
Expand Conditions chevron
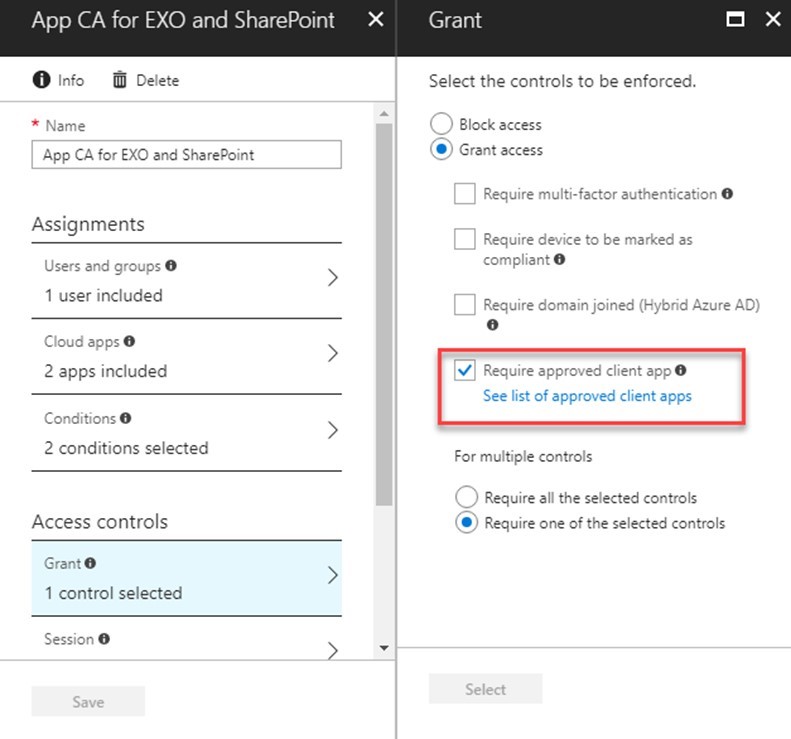pyautogui.click(x=332, y=430)
